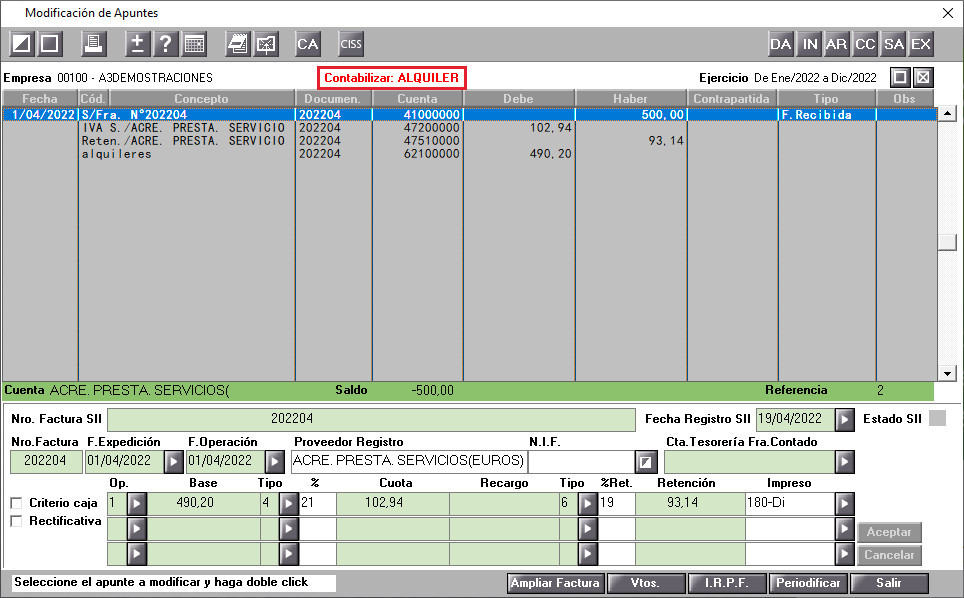Image resolution: width=964 pixels, height=598 pixels.
Task: Click the SA toolbar button
Action: (x=893, y=44)
